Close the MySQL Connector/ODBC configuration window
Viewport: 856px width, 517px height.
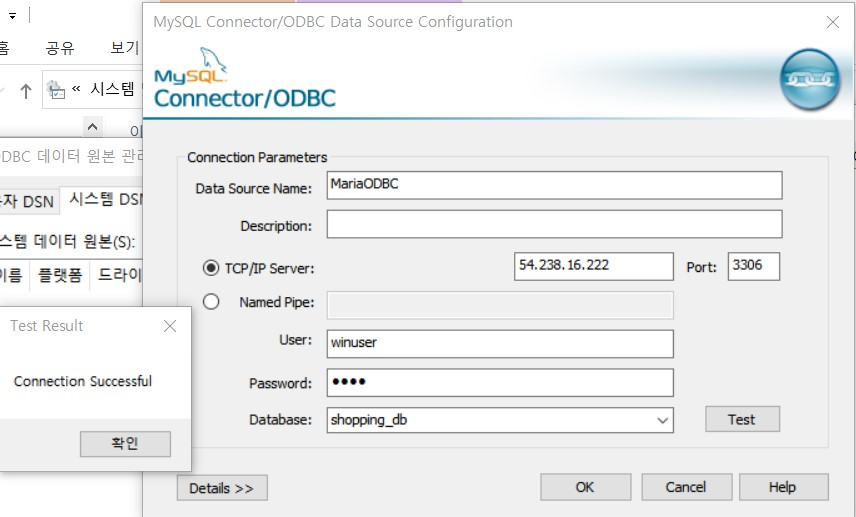833,22
